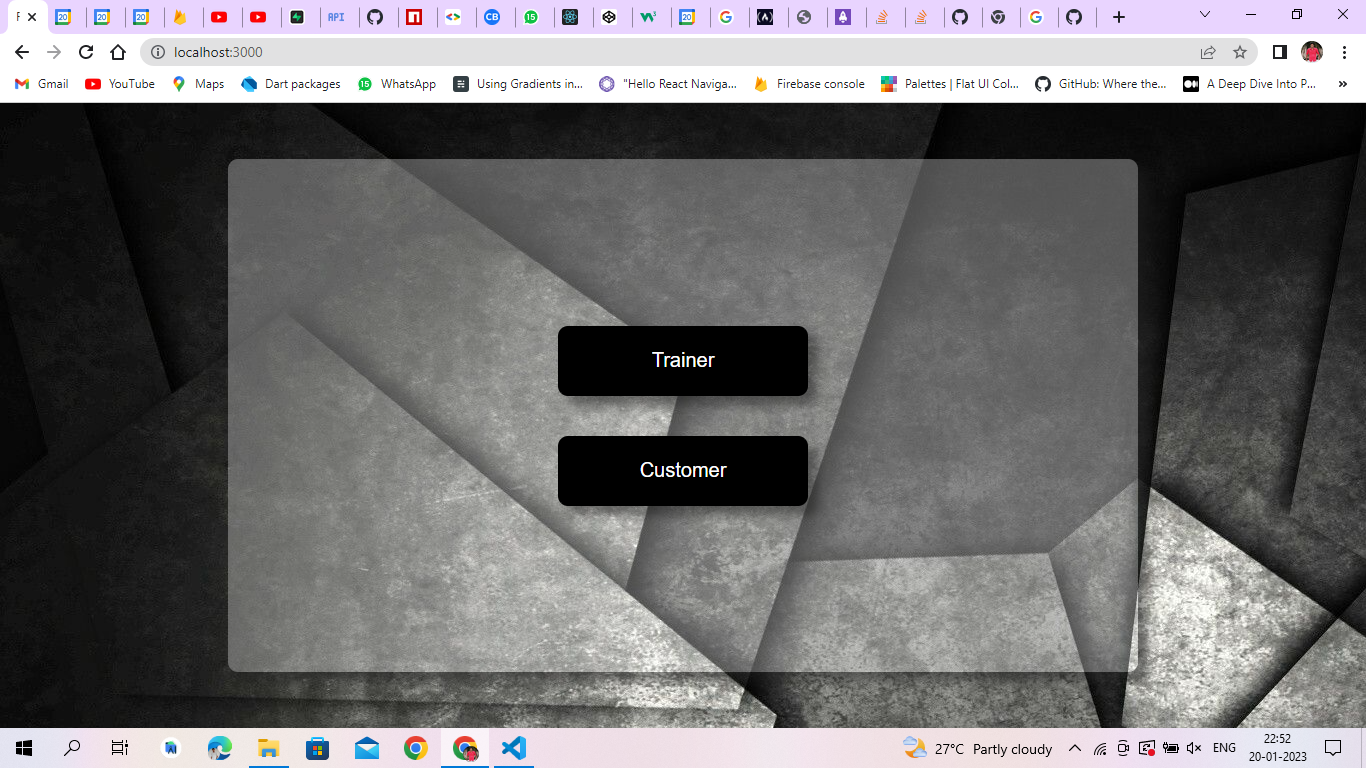Switch to the API tab
Image resolution: width=1366 pixels, height=768 pixels.
click(336, 17)
